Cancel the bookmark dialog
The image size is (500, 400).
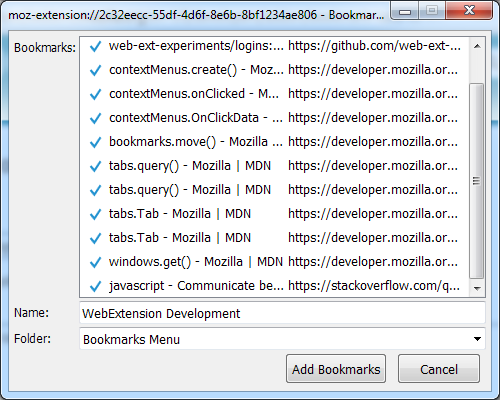click(439, 369)
